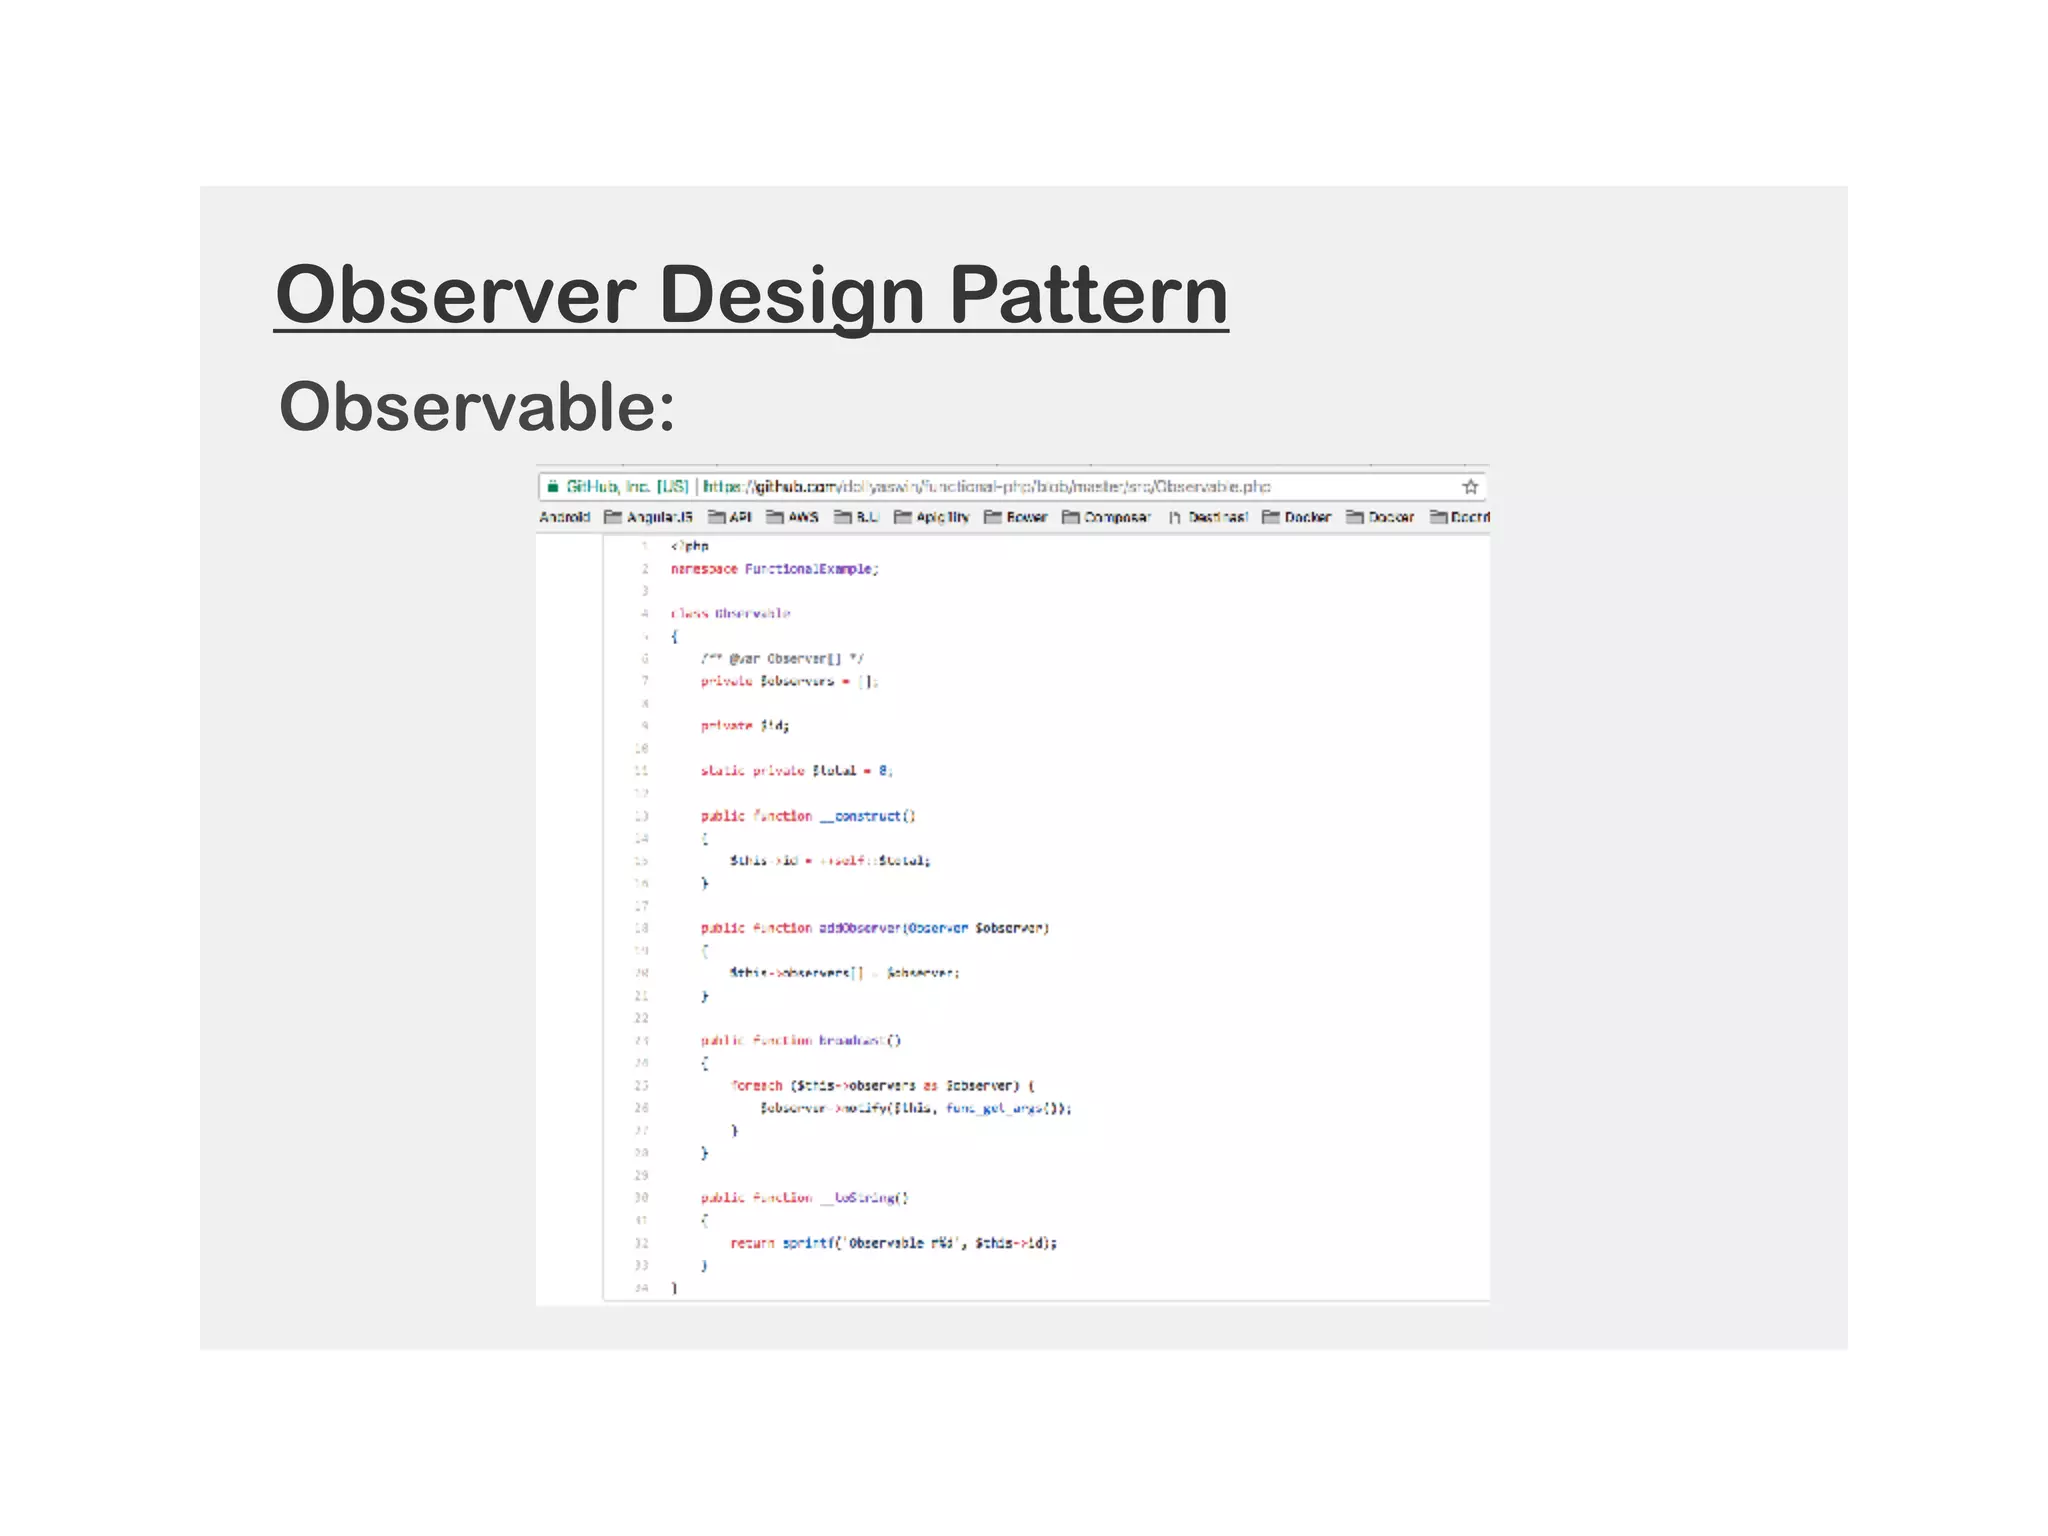Click line number 2 in the gutter
Viewport: 2048px width, 1536px height.
645,569
